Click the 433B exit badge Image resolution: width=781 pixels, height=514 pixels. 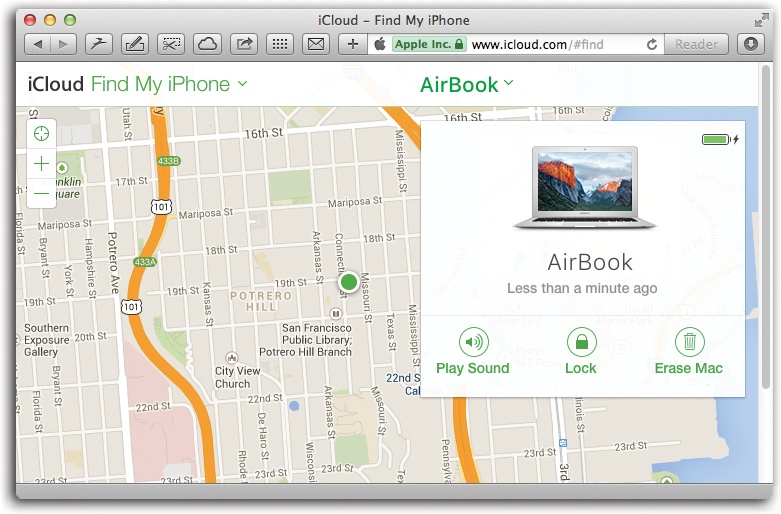[x=168, y=161]
